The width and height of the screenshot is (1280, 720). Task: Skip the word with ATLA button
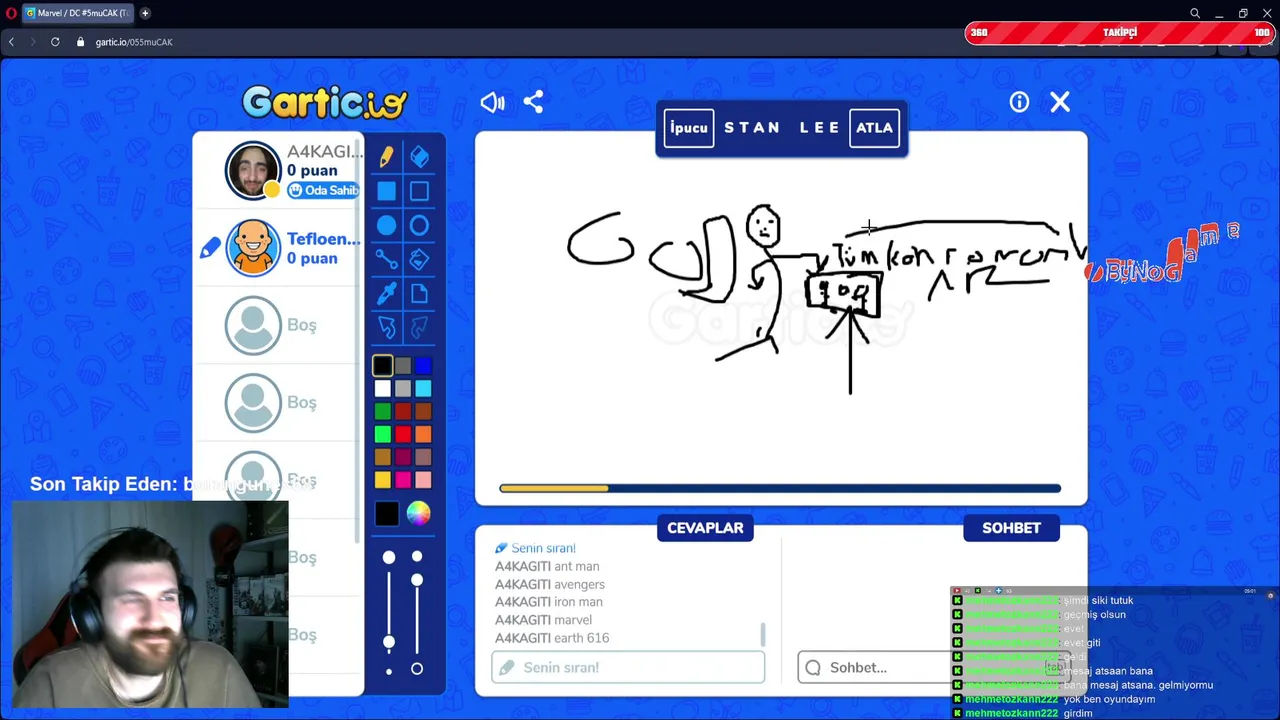pos(874,128)
